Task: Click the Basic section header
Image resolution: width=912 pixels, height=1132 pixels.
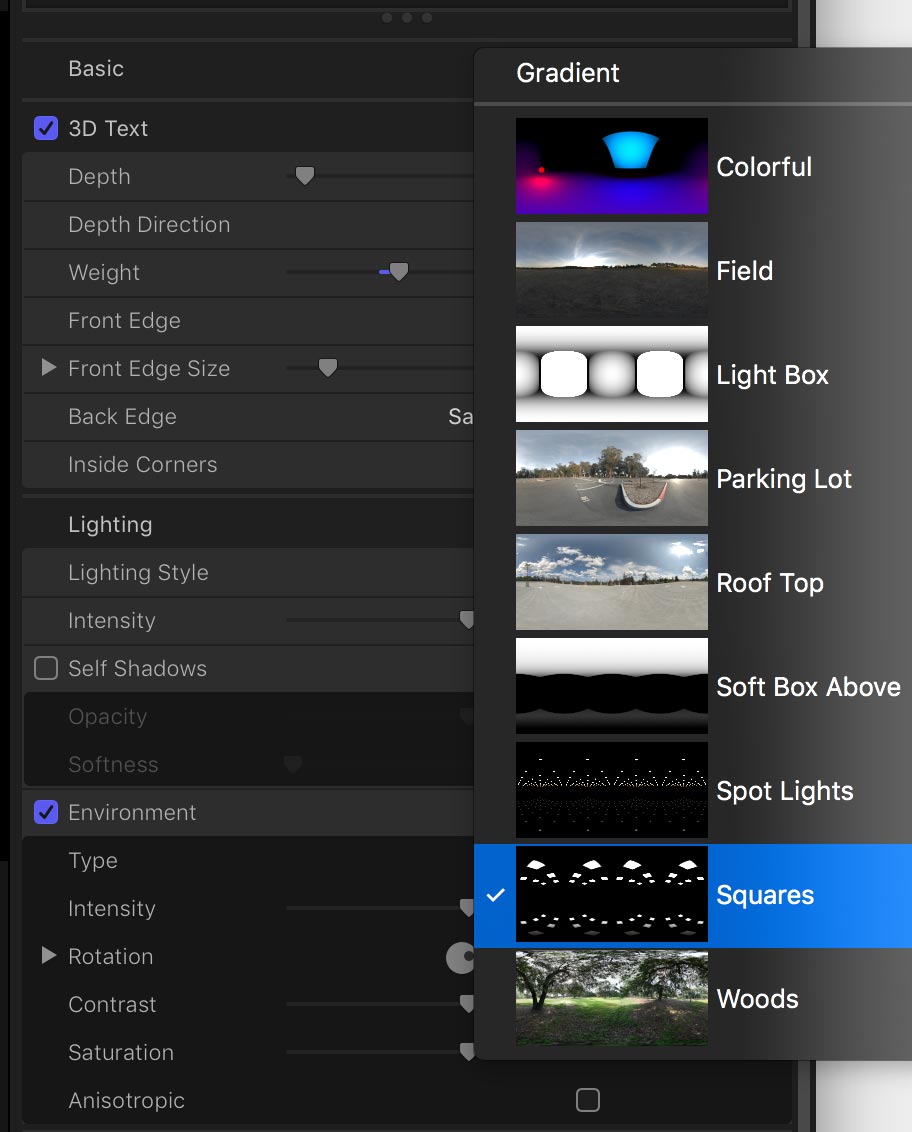Action: [96, 69]
